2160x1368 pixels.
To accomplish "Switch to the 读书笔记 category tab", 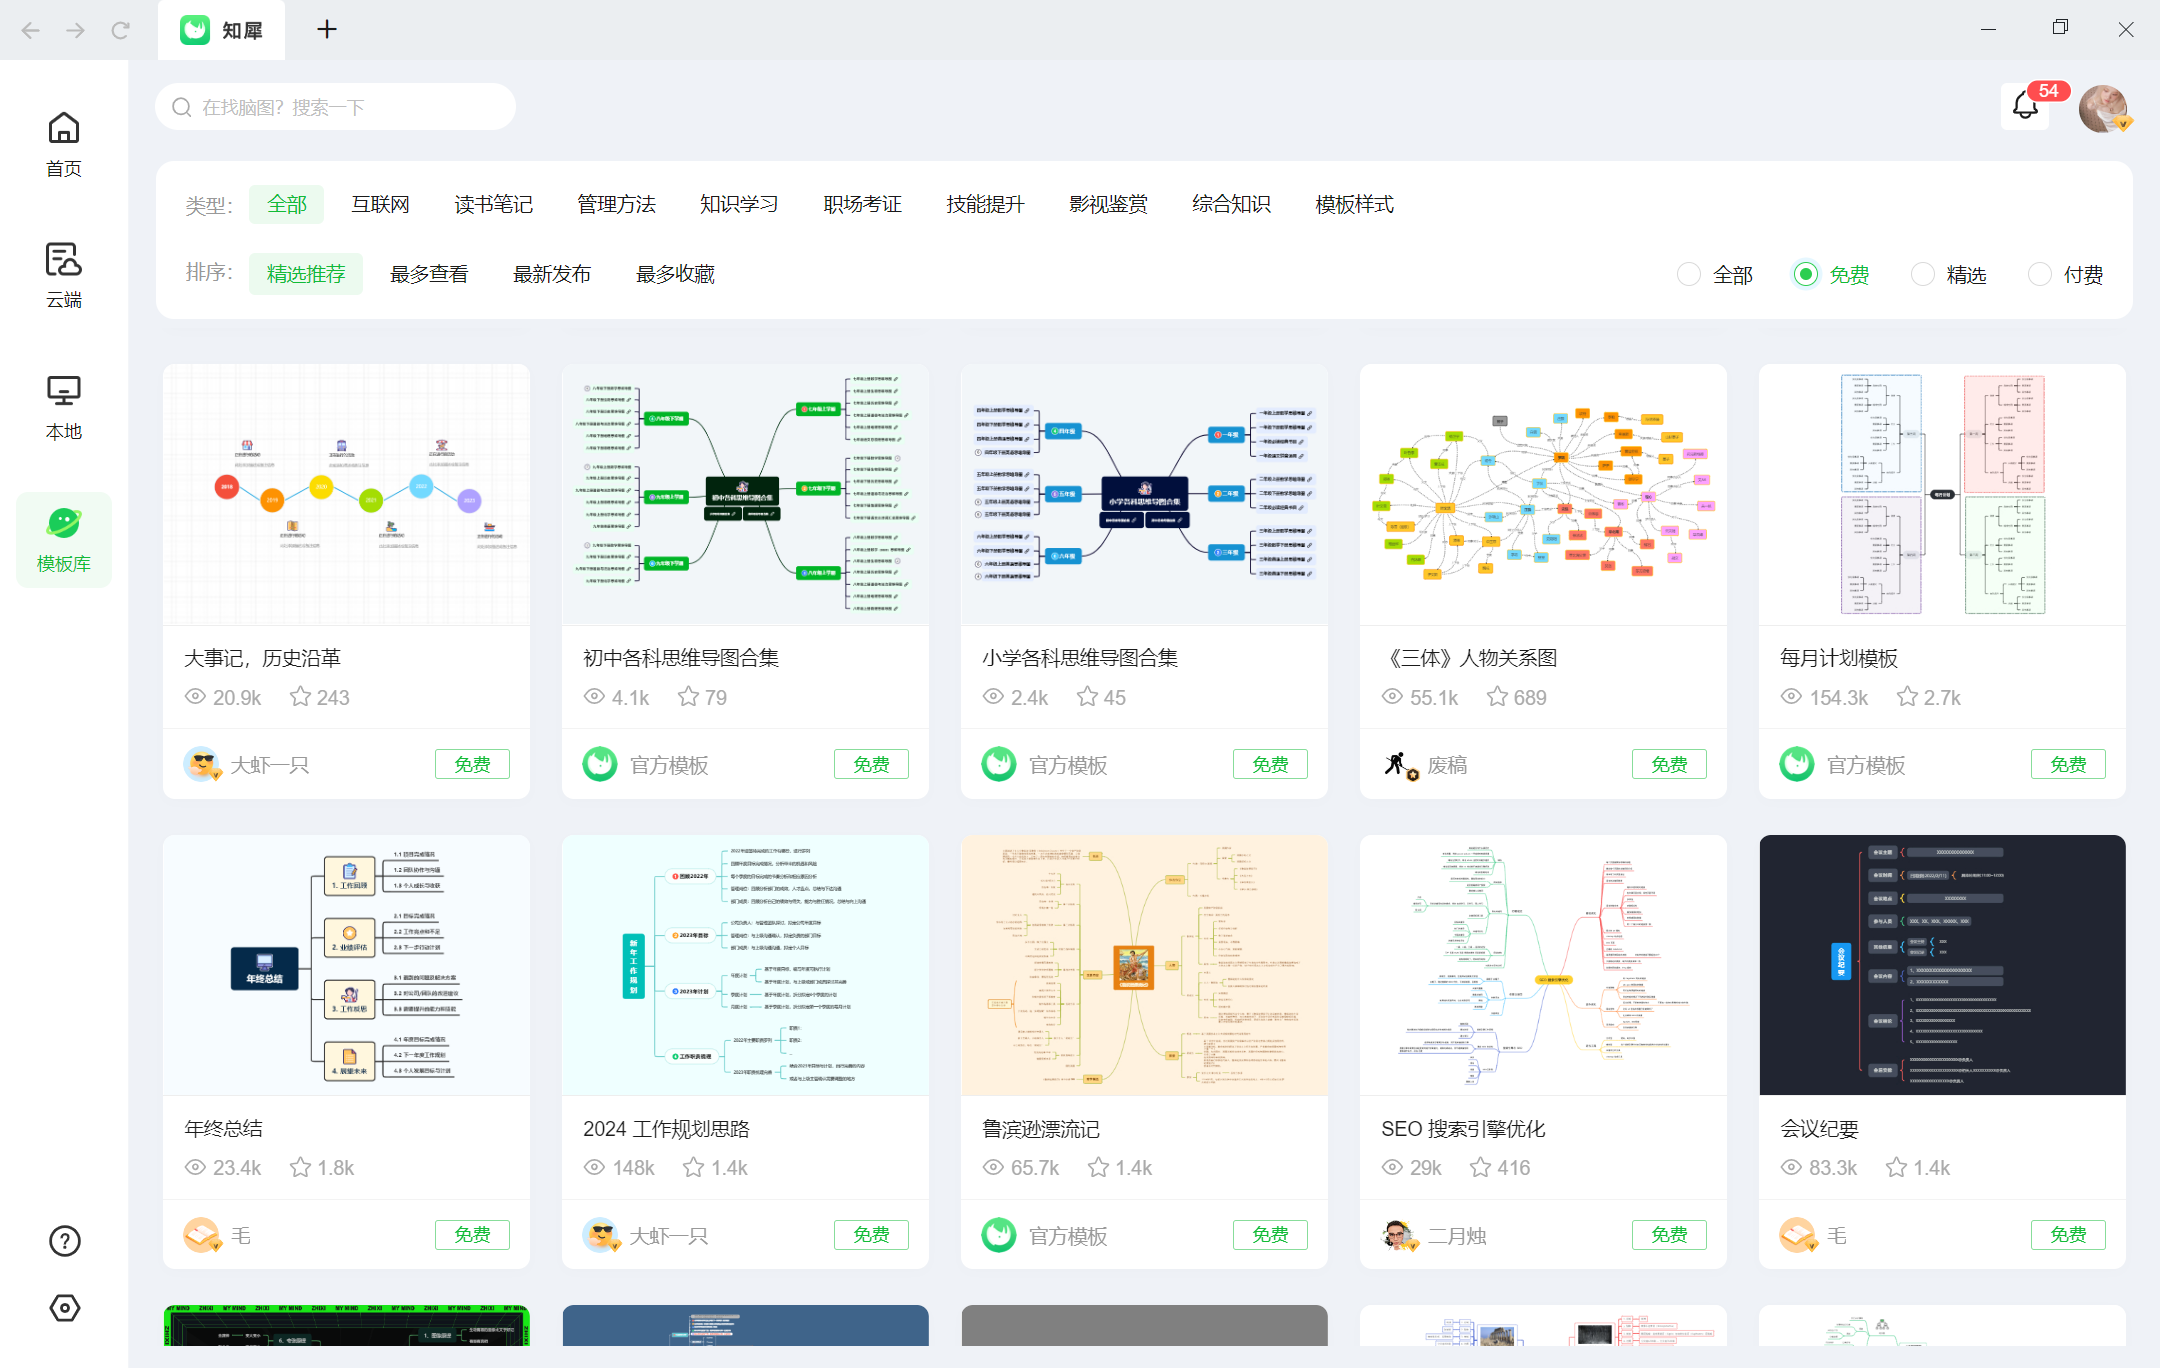I will coord(494,203).
